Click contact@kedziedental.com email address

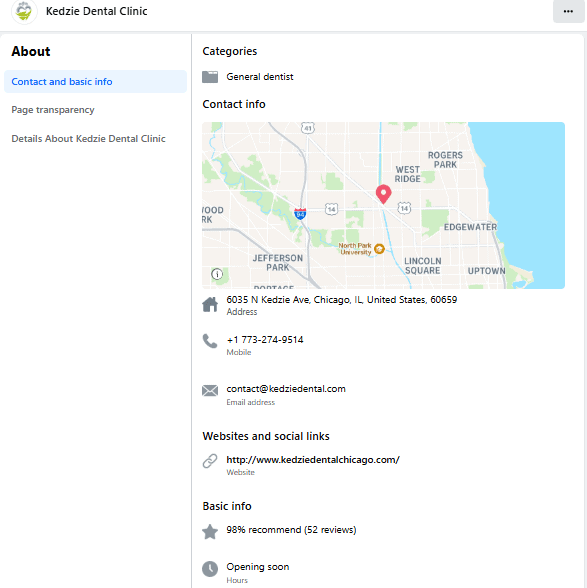click(286, 389)
